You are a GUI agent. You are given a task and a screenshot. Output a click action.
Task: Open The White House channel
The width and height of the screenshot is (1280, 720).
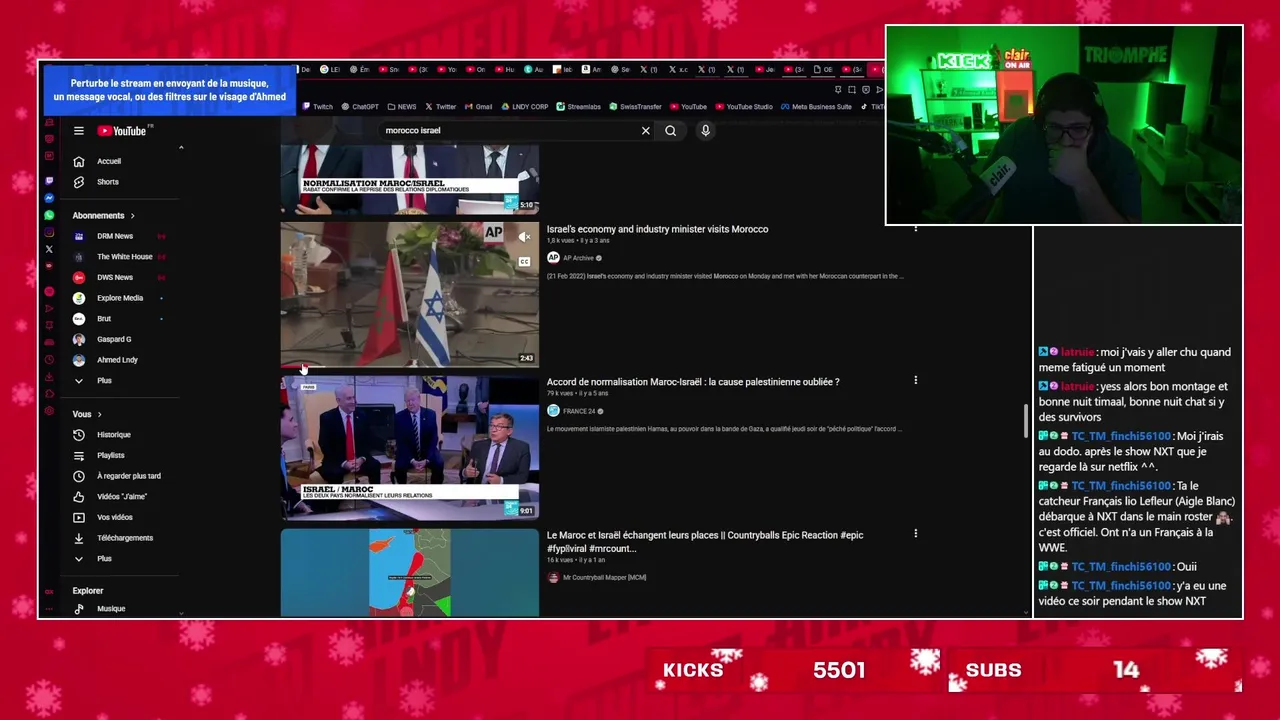tap(124, 257)
